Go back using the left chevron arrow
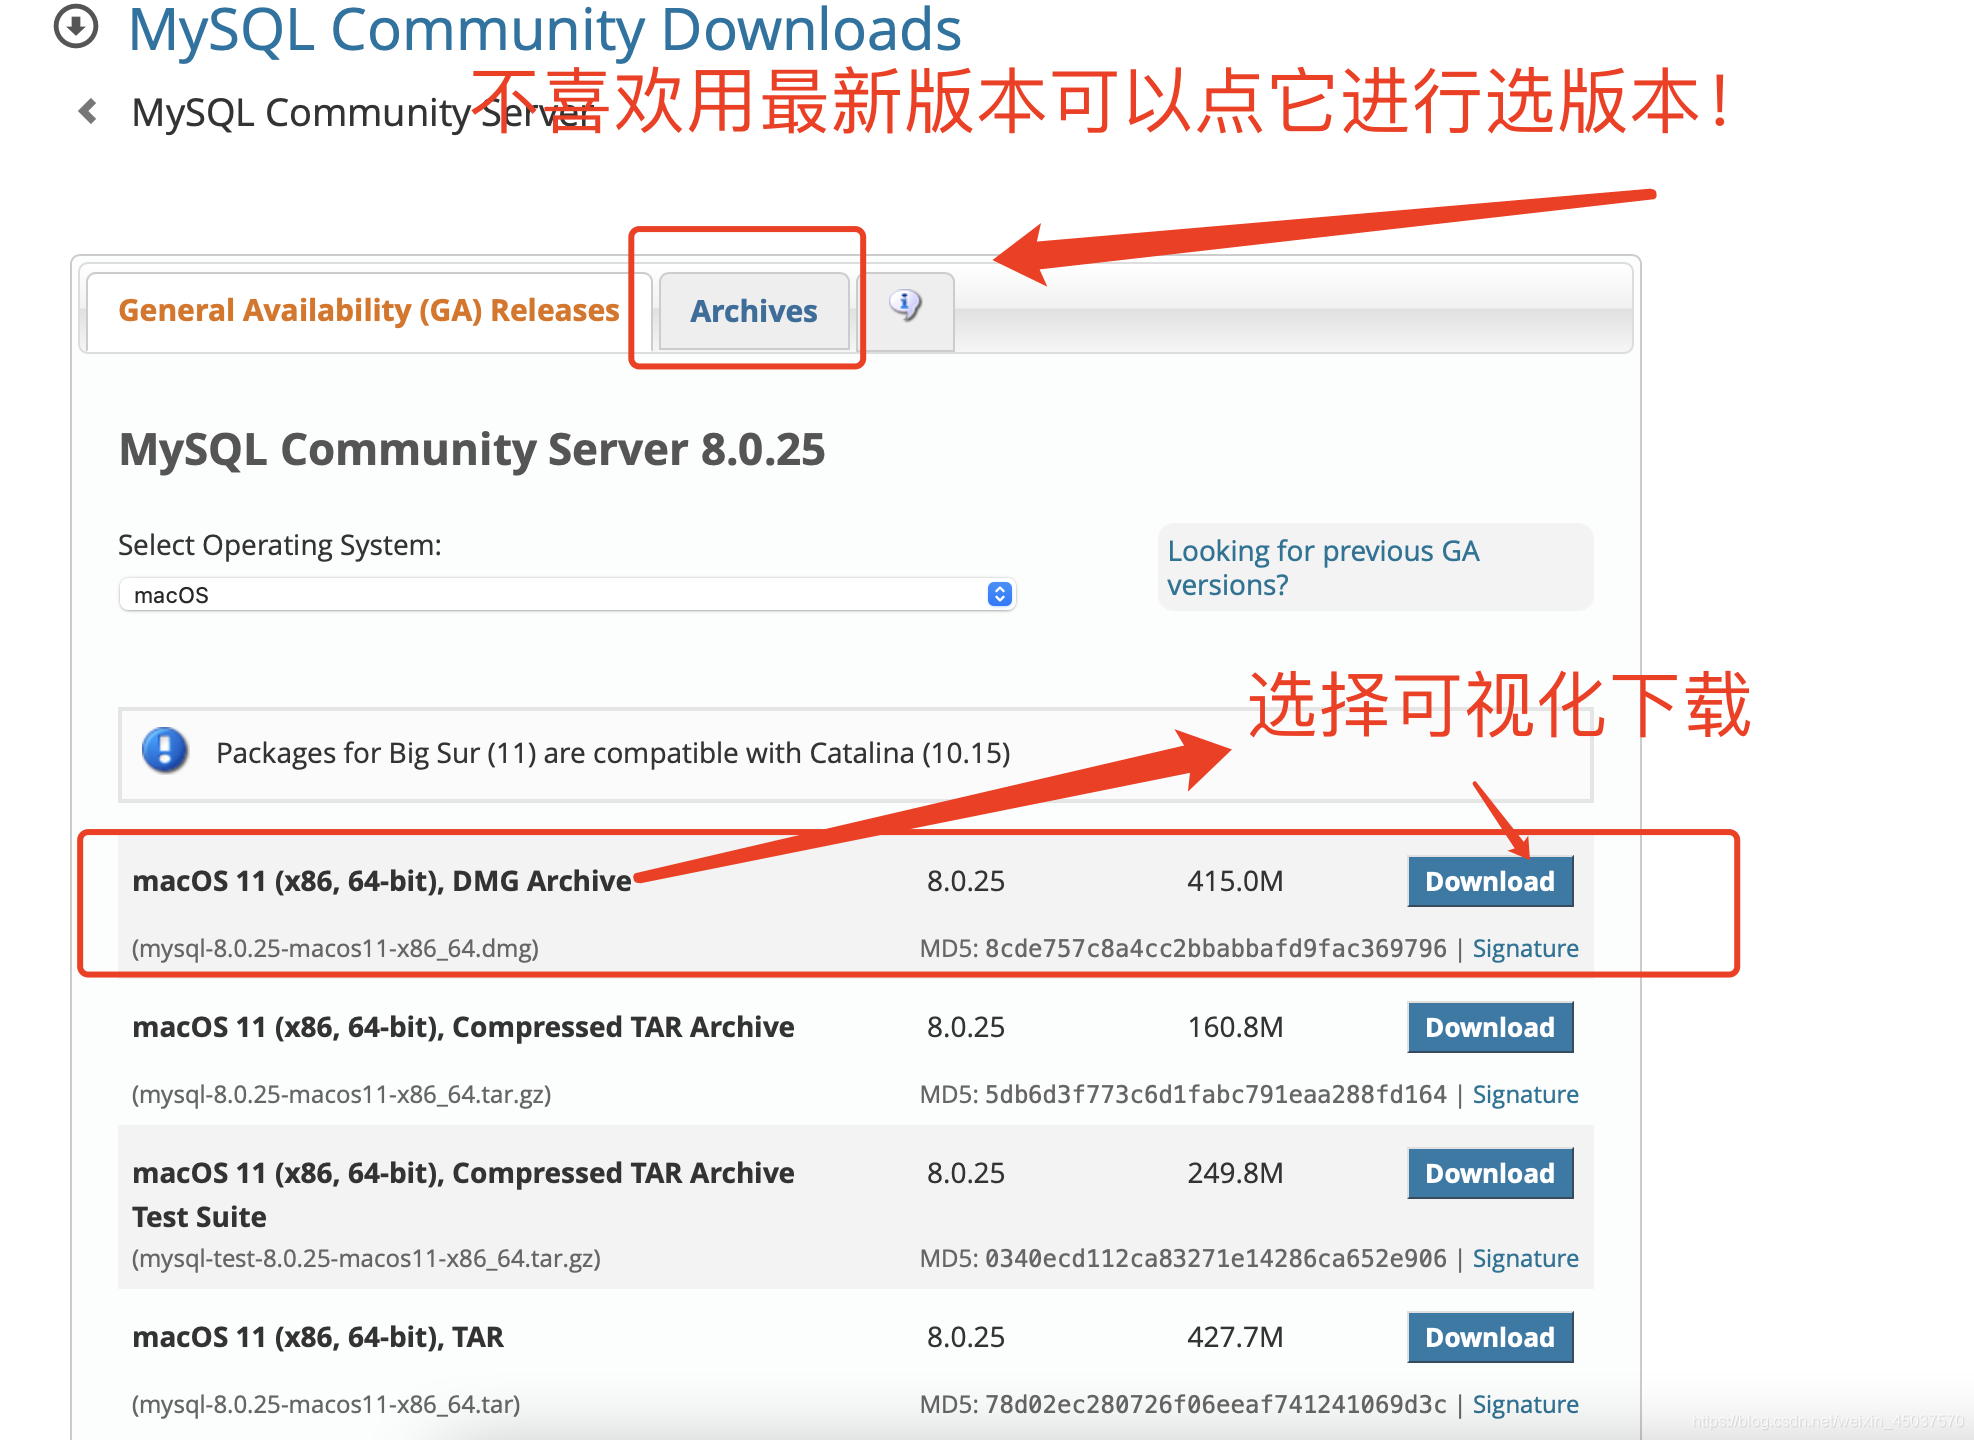This screenshot has height=1440, width=1974. pyautogui.click(x=88, y=111)
